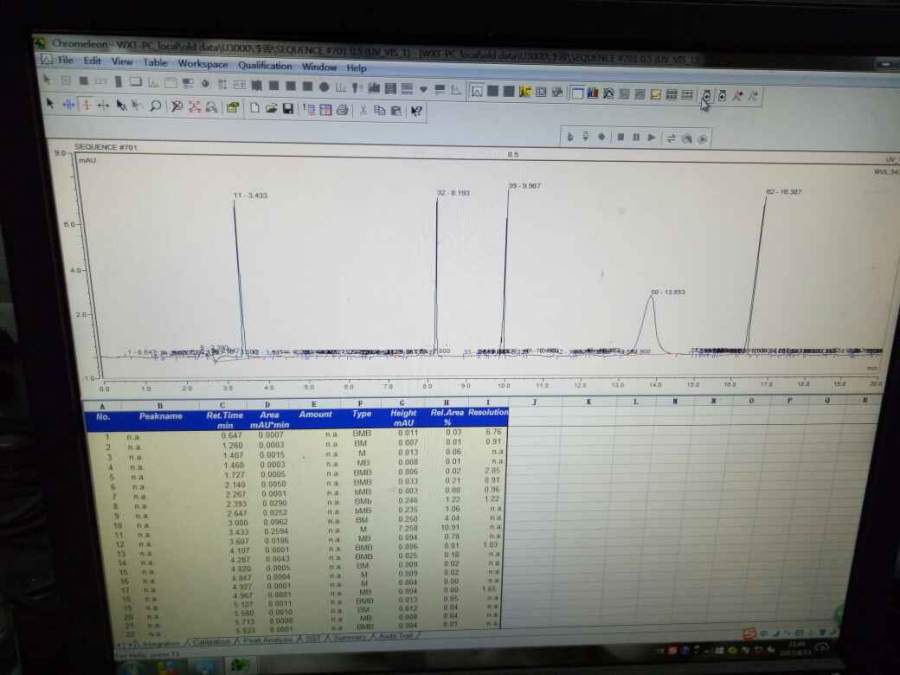Open the Table menu
Screen dimensions: 900x675
click(x=155, y=62)
